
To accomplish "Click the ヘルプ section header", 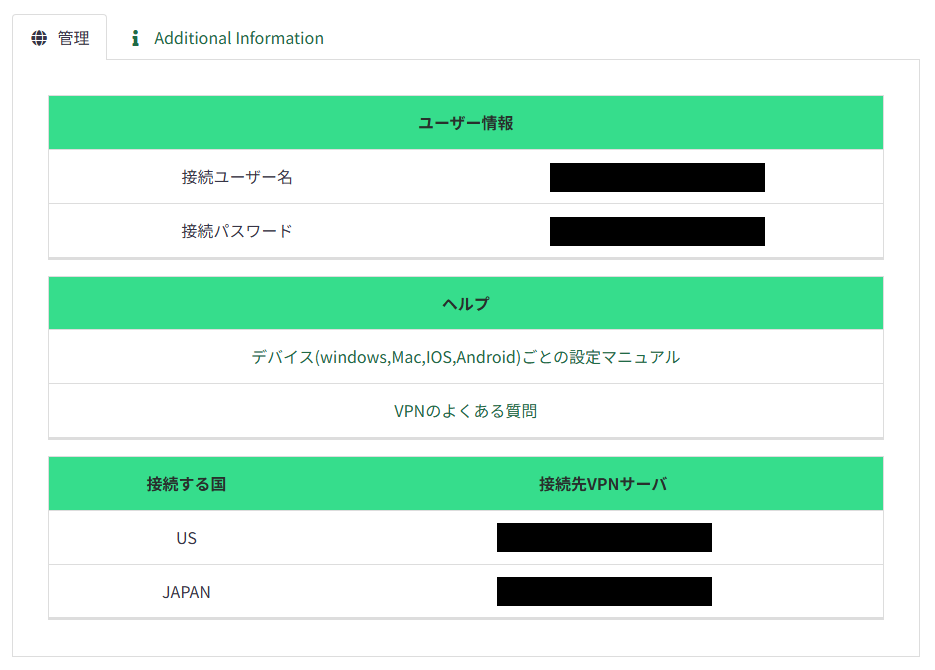I will [x=465, y=303].
